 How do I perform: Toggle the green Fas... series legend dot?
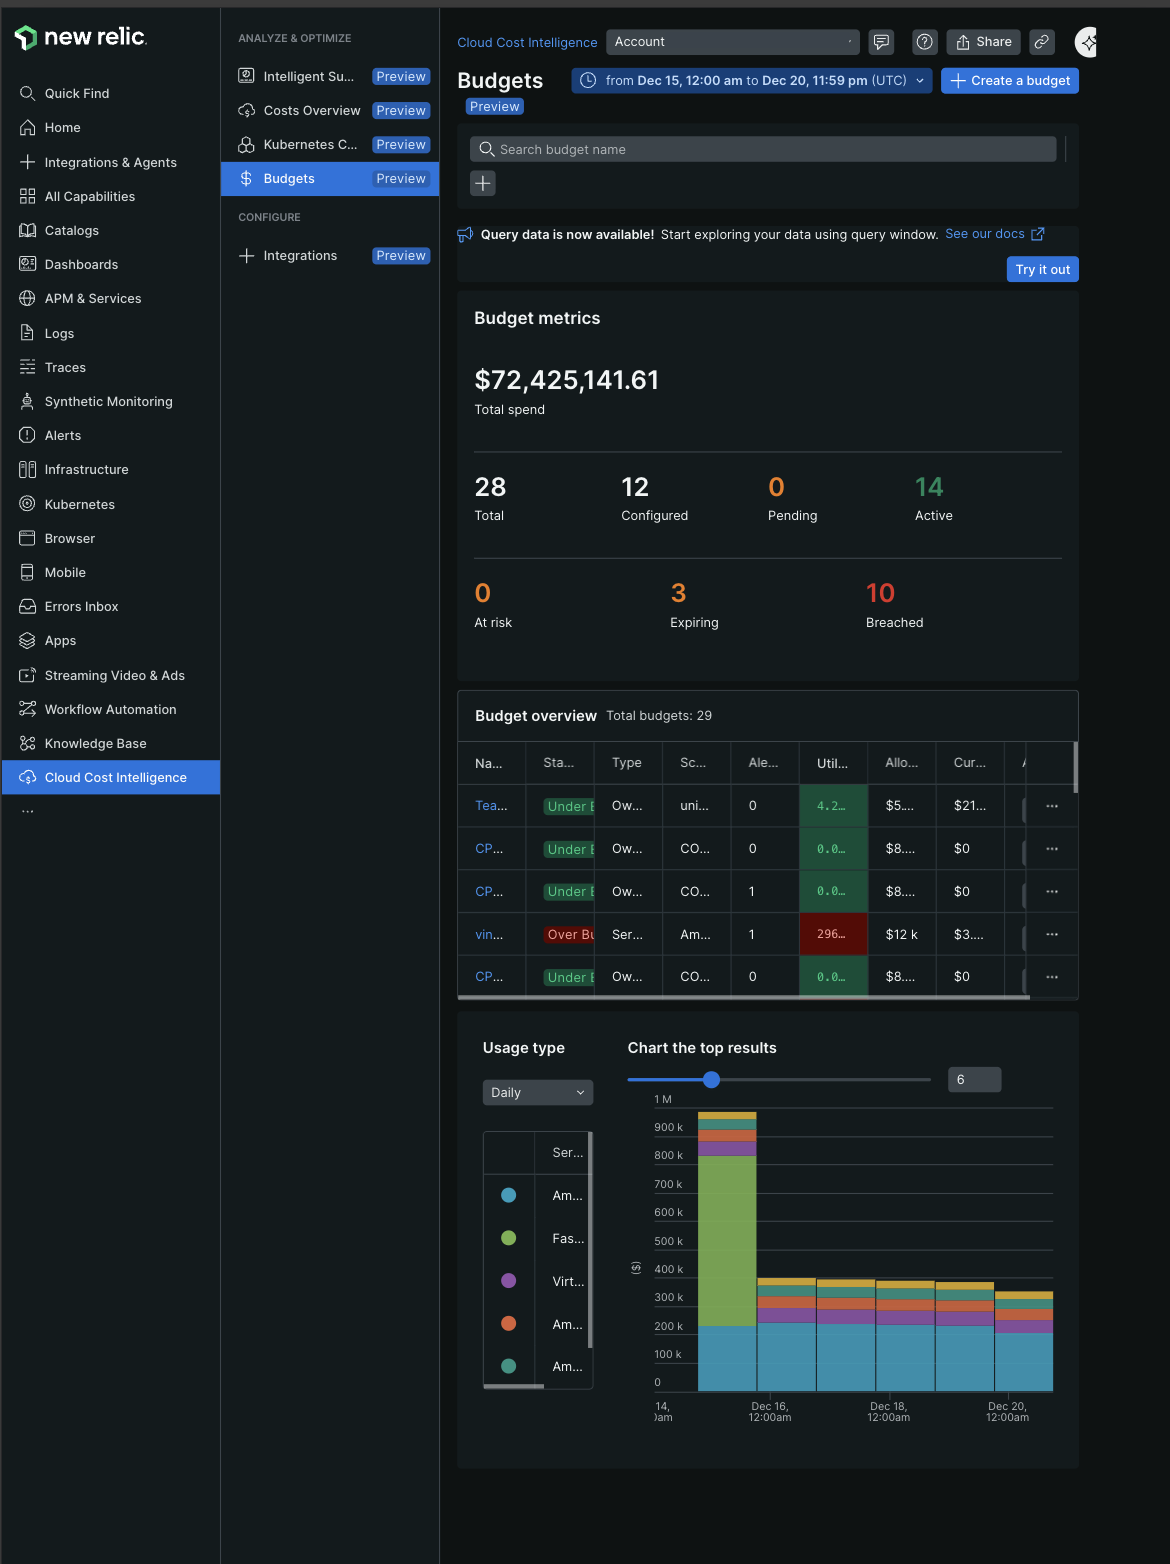click(508, 1238)
